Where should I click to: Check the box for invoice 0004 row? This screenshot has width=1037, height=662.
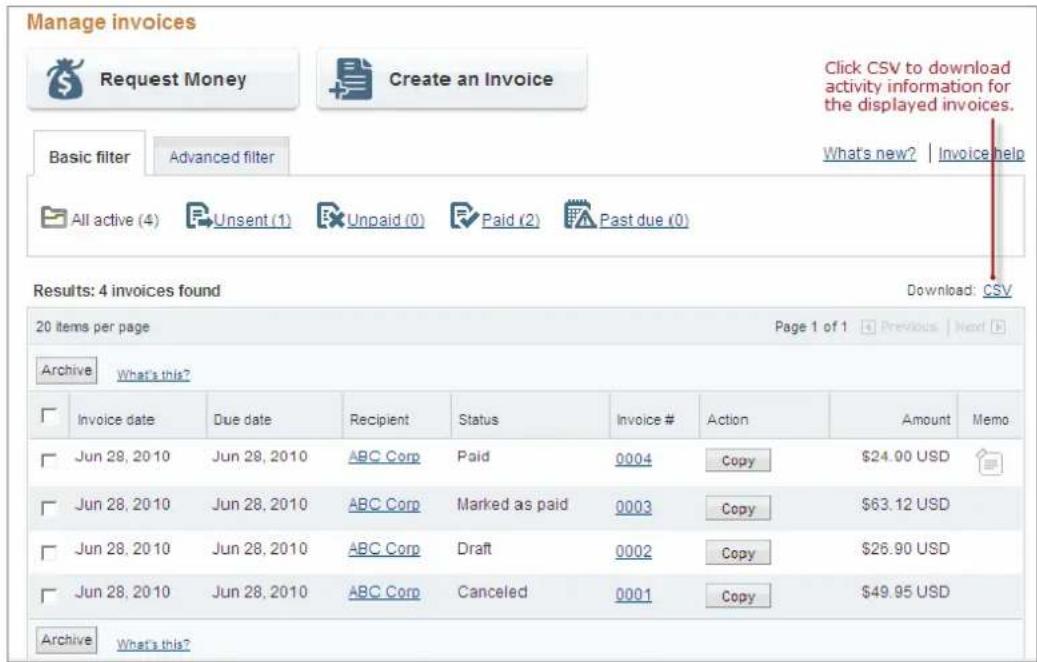(48, 460)
